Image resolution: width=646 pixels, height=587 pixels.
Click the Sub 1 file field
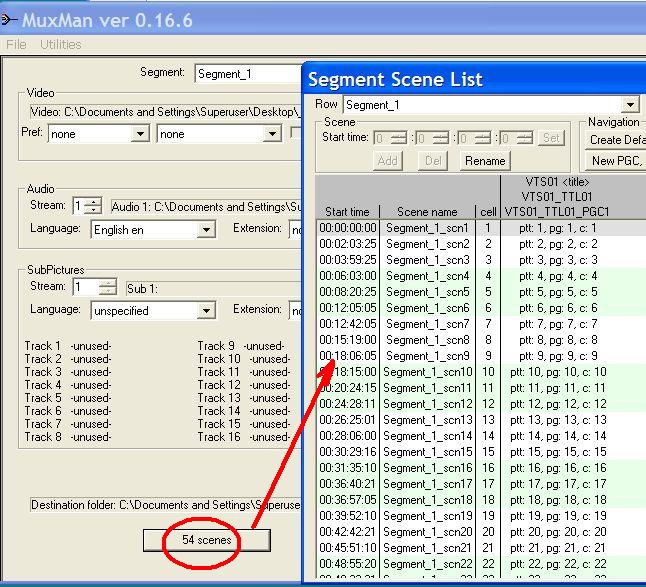214,289
